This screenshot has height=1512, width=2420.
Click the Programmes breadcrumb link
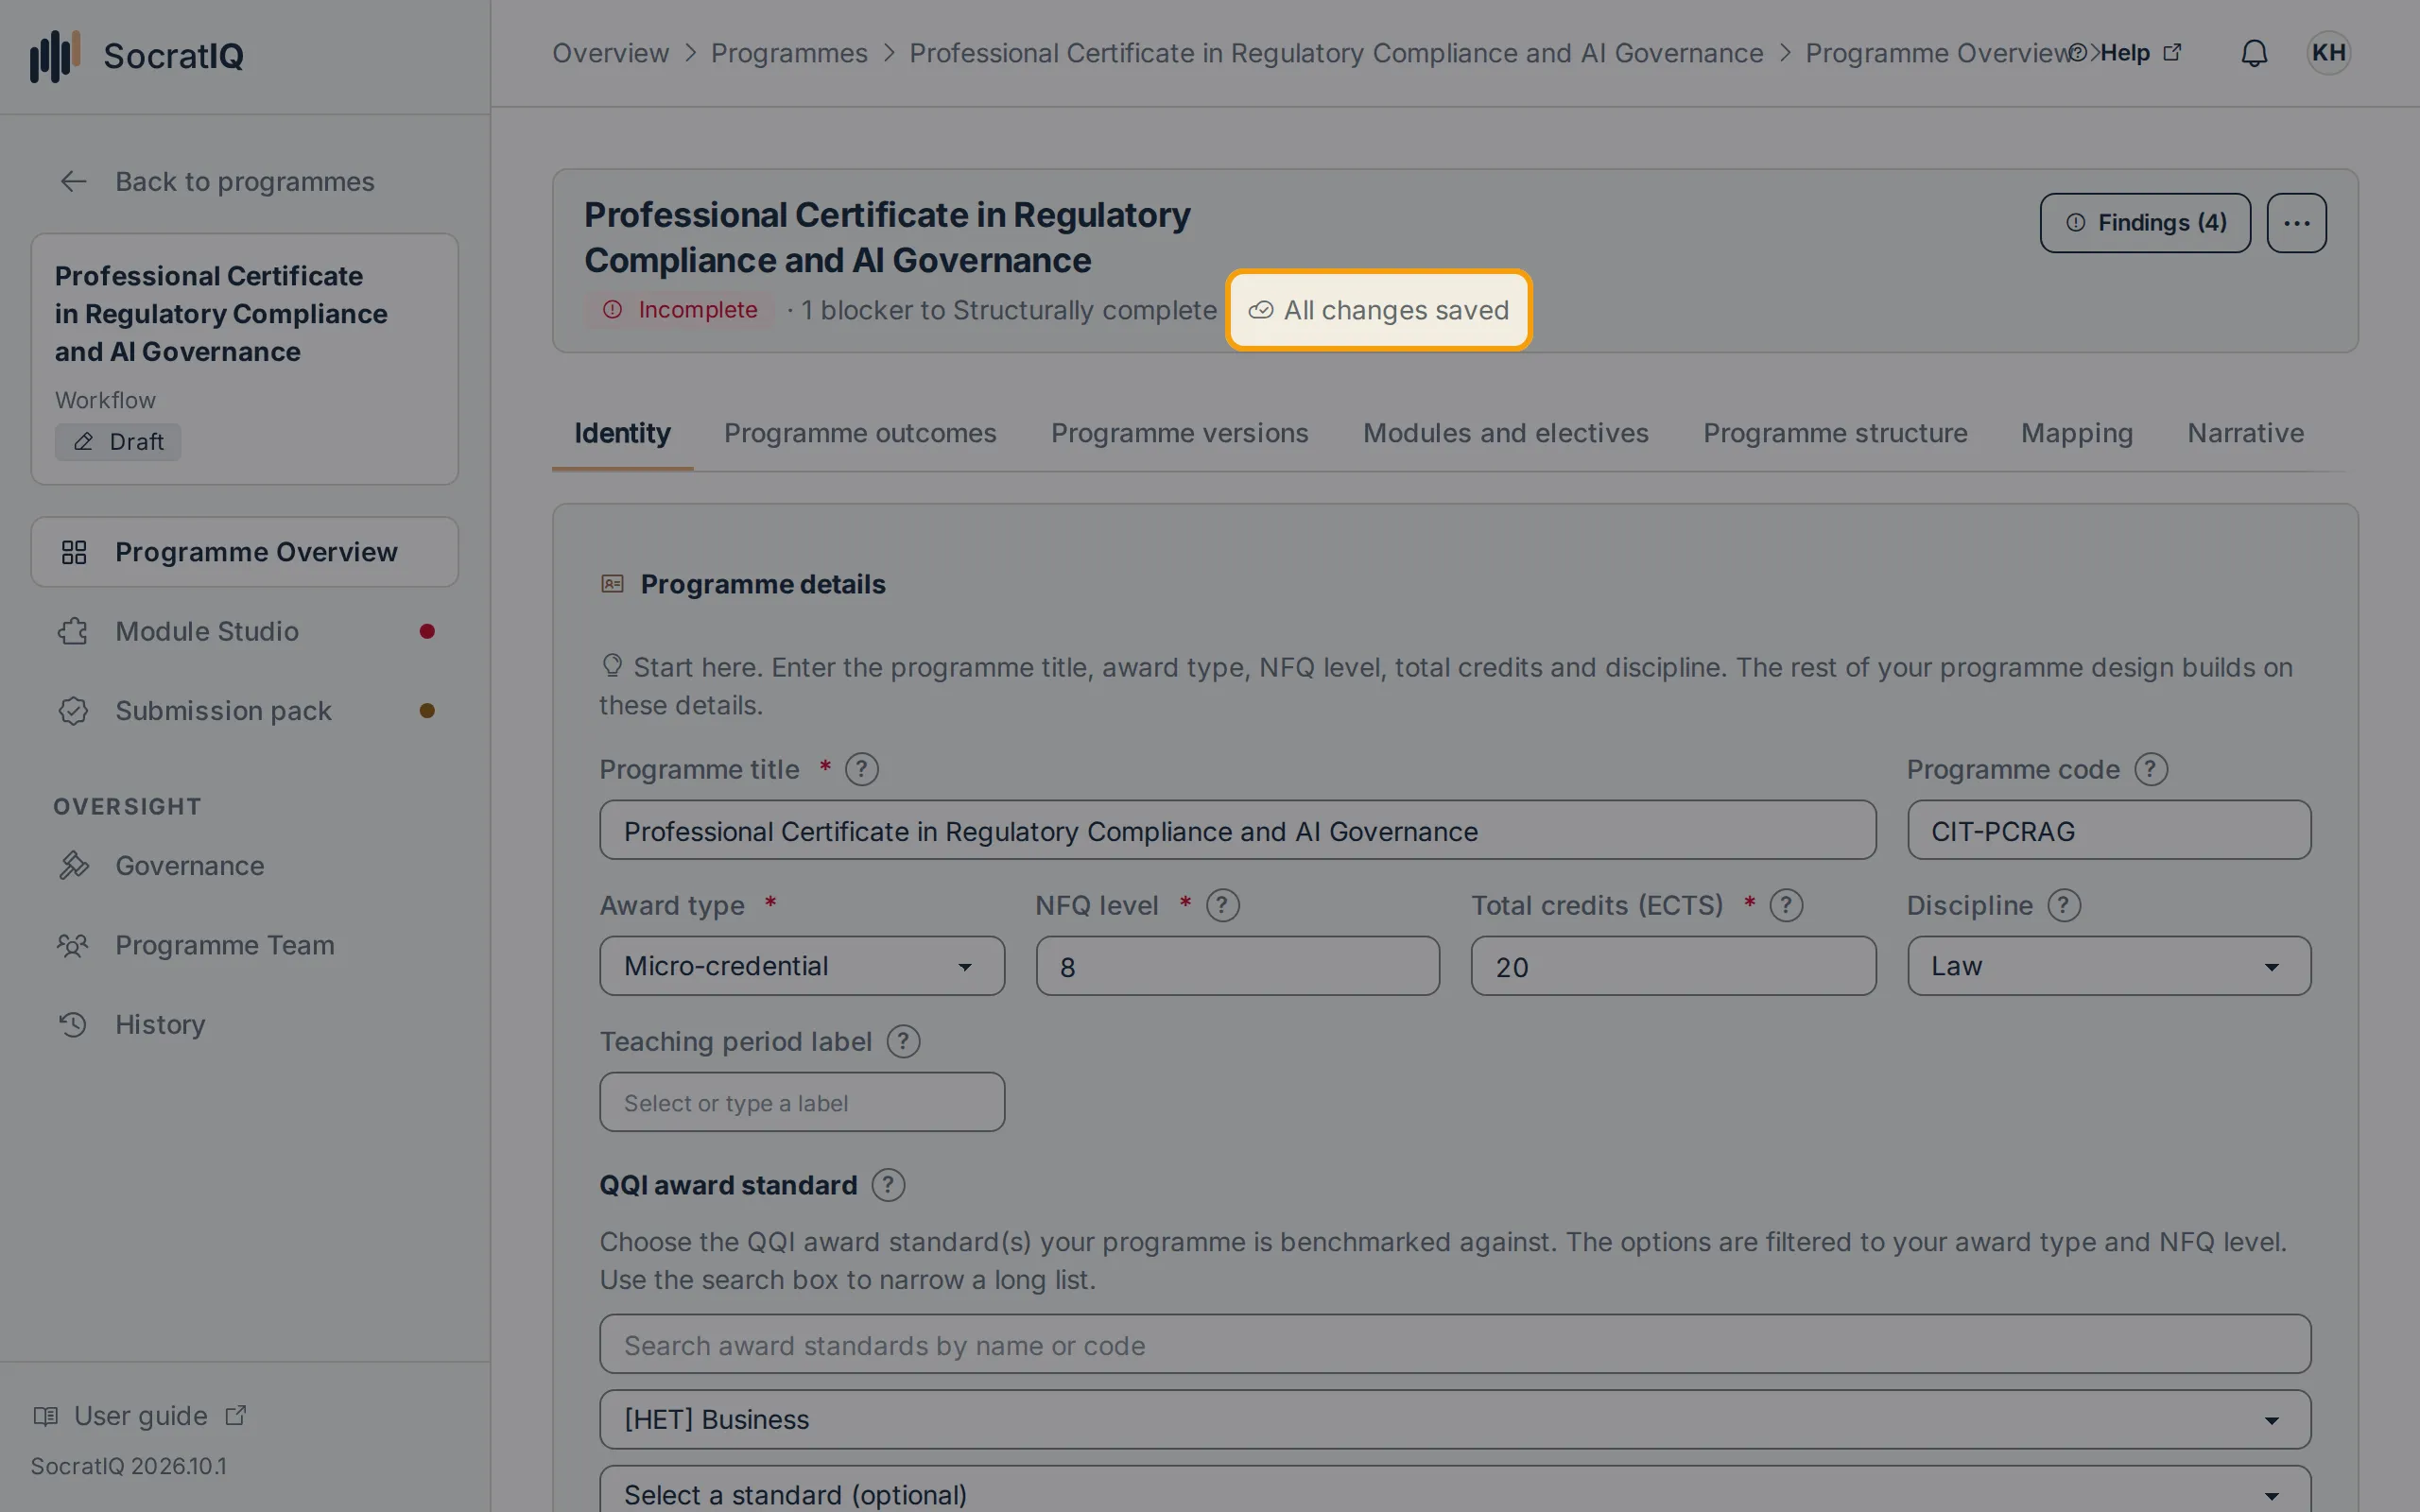pos(789,53)
